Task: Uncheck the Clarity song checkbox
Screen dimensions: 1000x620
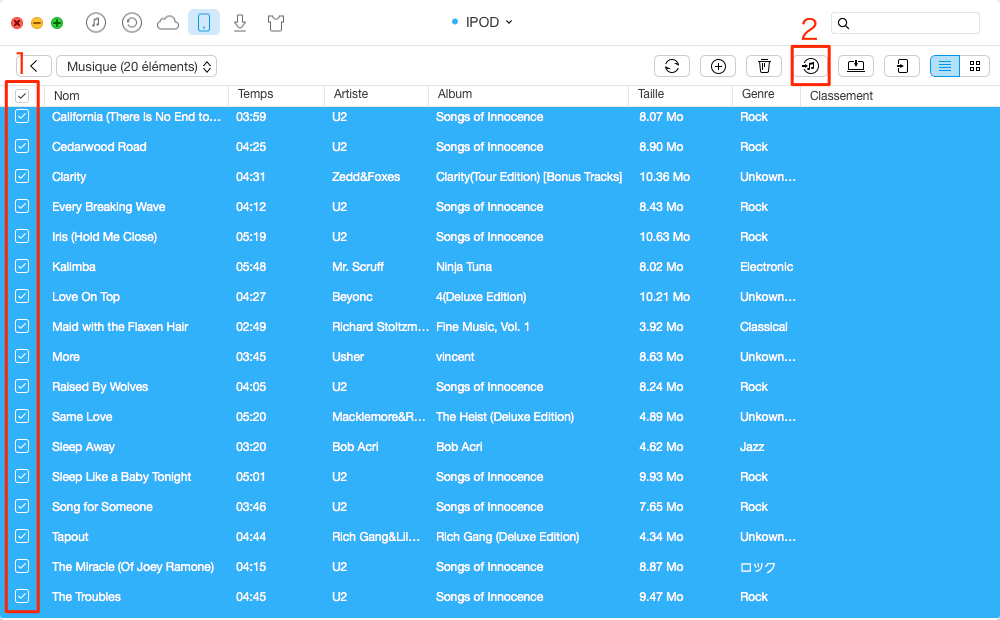Action: pyautogui.click(x=22, y=176)
